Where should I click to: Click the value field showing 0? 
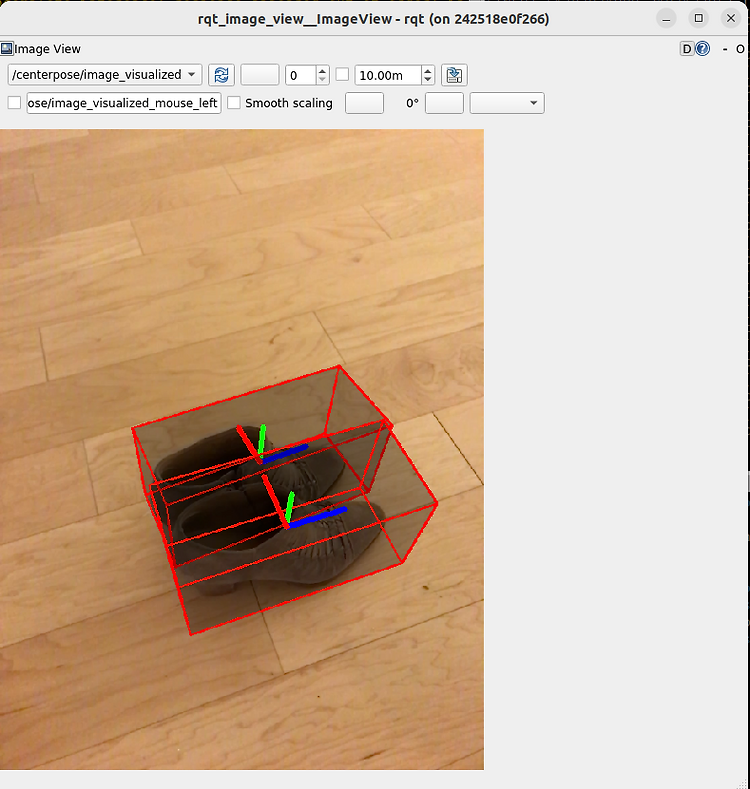tap(301, 75)
